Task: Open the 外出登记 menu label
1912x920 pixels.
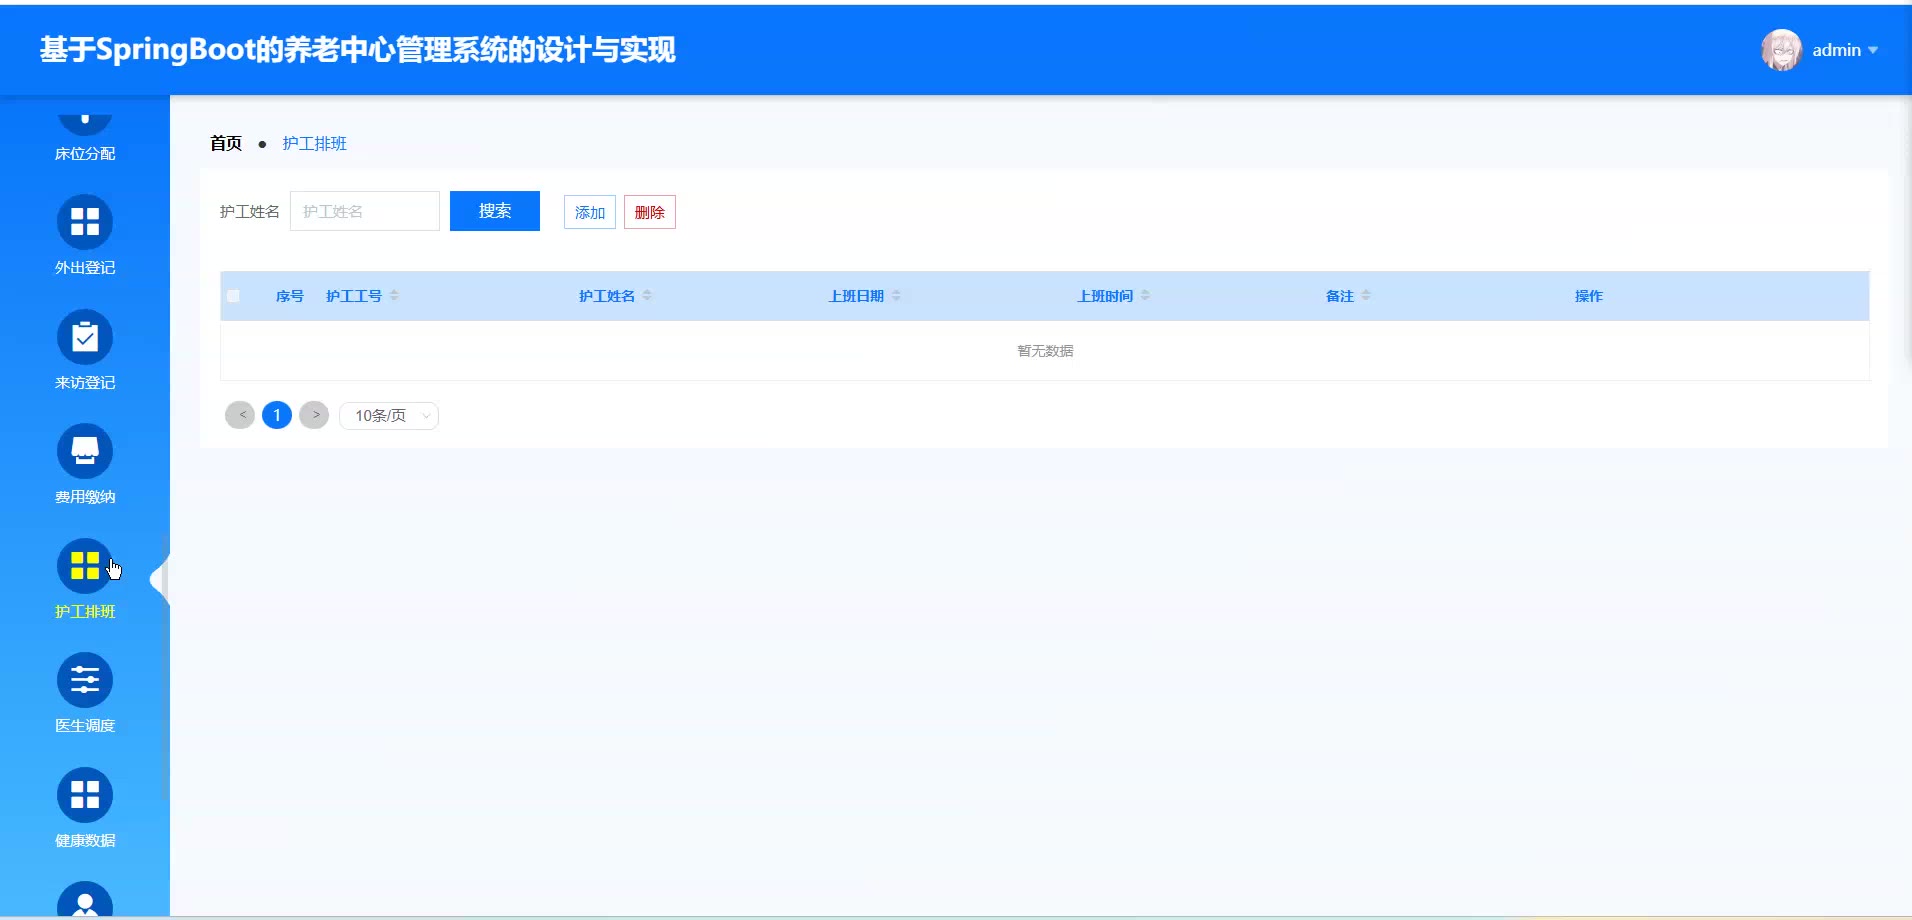Action: (x=85, y=268)
